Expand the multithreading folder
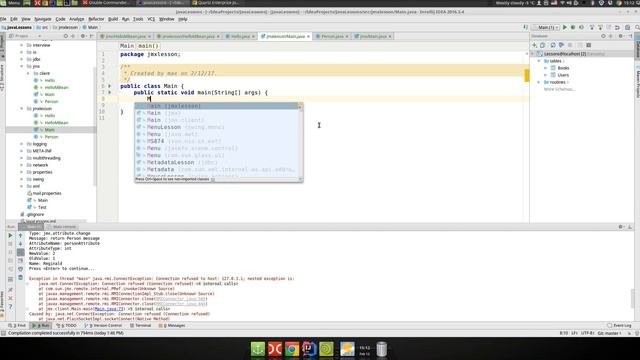This screenshot has width=640, height=360. tap(22, 158)
